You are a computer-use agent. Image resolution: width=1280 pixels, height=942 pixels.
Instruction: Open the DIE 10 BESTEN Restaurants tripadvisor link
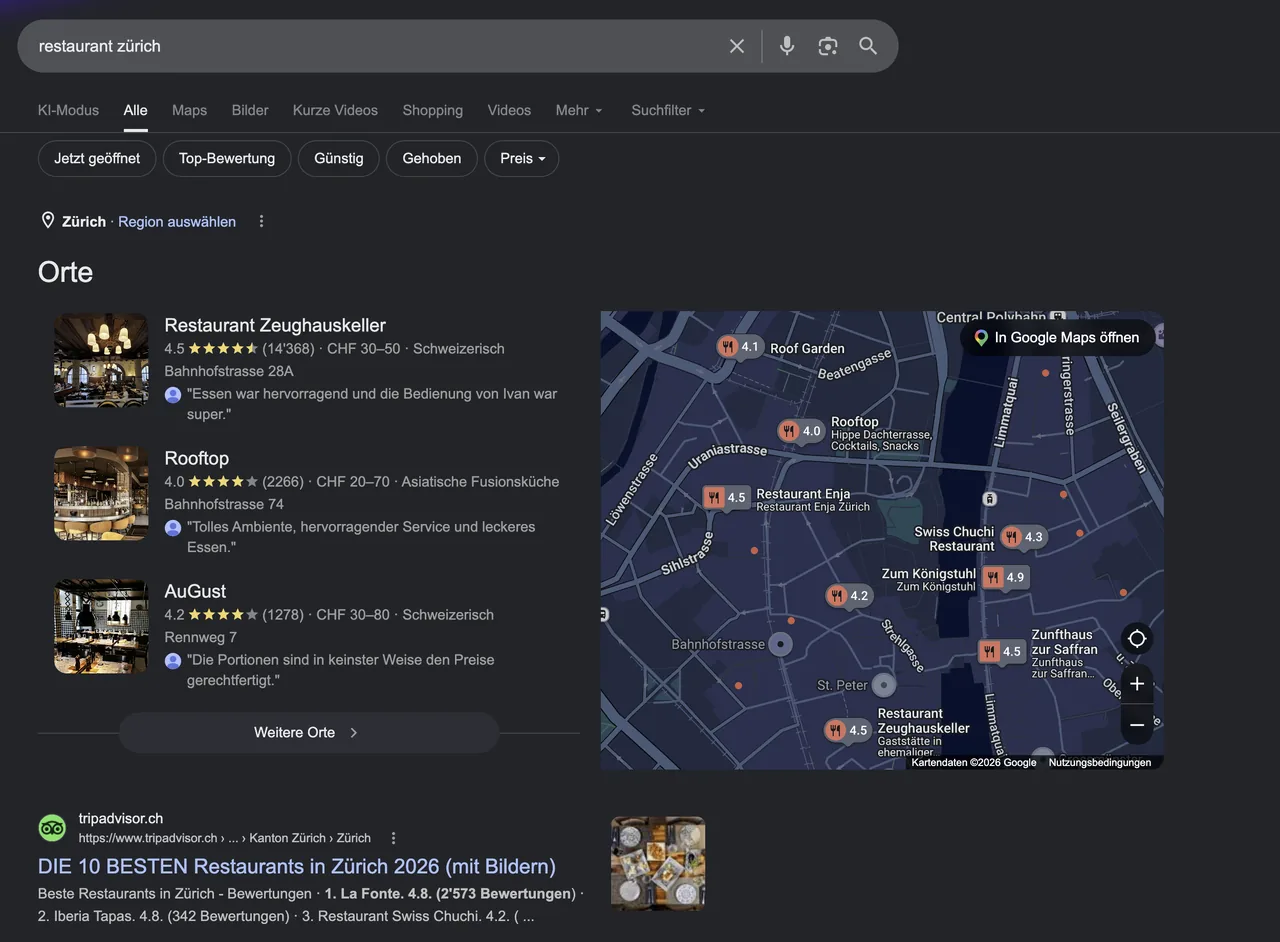click(x=297, y=866)
